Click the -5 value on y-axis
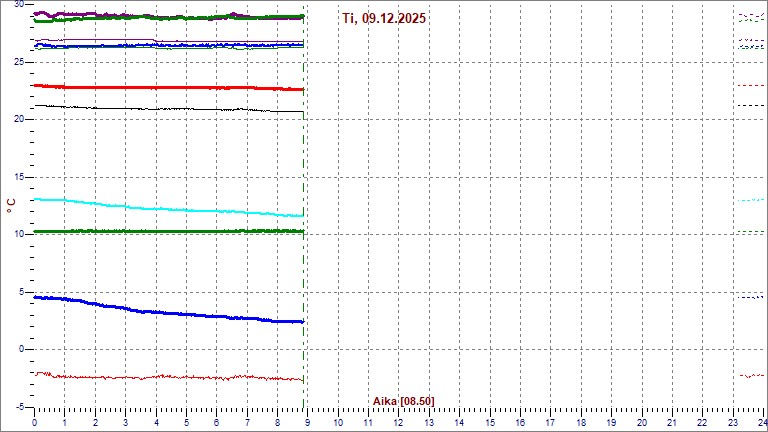Screen dimensions: 768x432 [17, 407]
